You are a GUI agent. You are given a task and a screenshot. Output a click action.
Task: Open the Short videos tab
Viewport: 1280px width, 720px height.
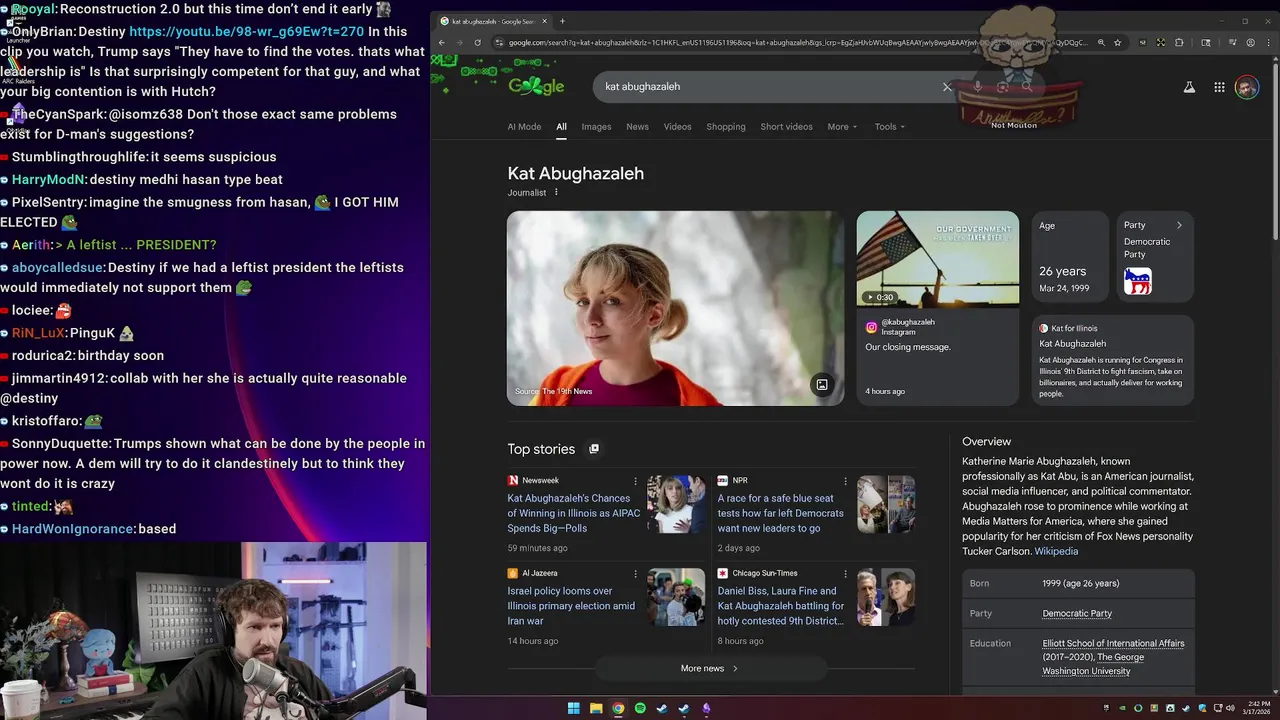pyautogui.click(x=786, y=127)
